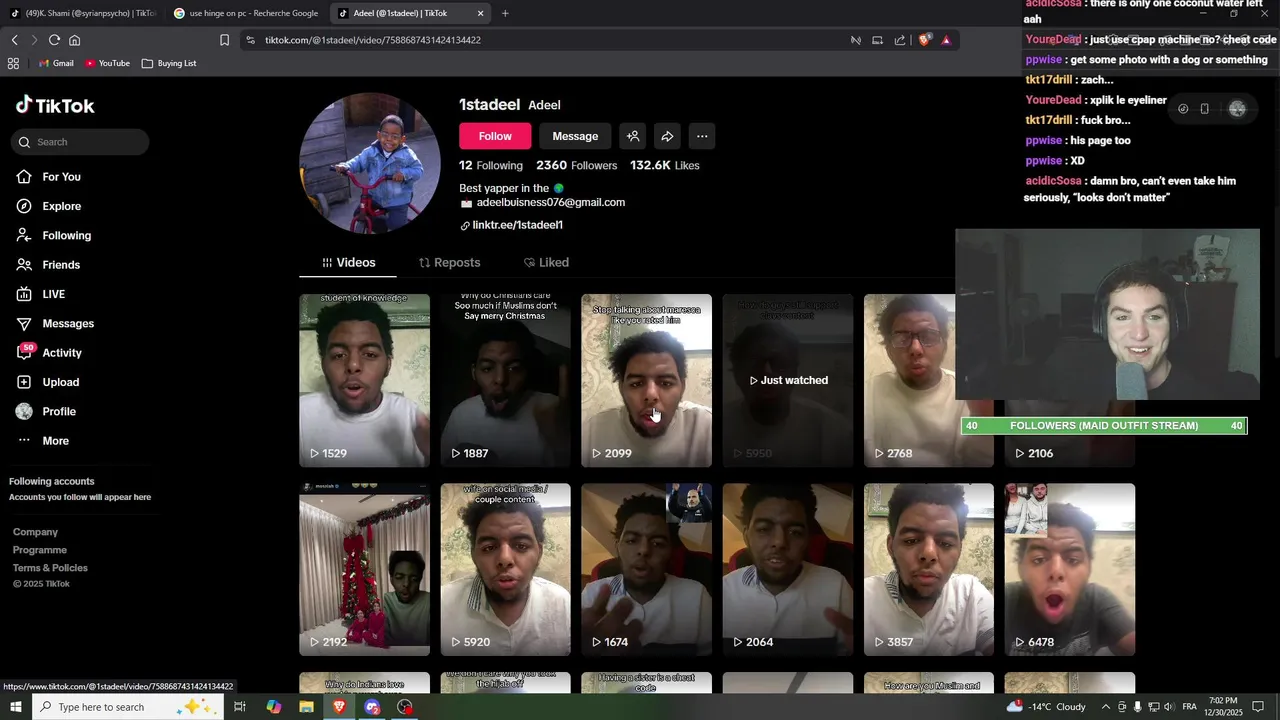This screenshot has height=720, width=1280.
Task: Open the video with 1529 views
Action: pos(365,380)
